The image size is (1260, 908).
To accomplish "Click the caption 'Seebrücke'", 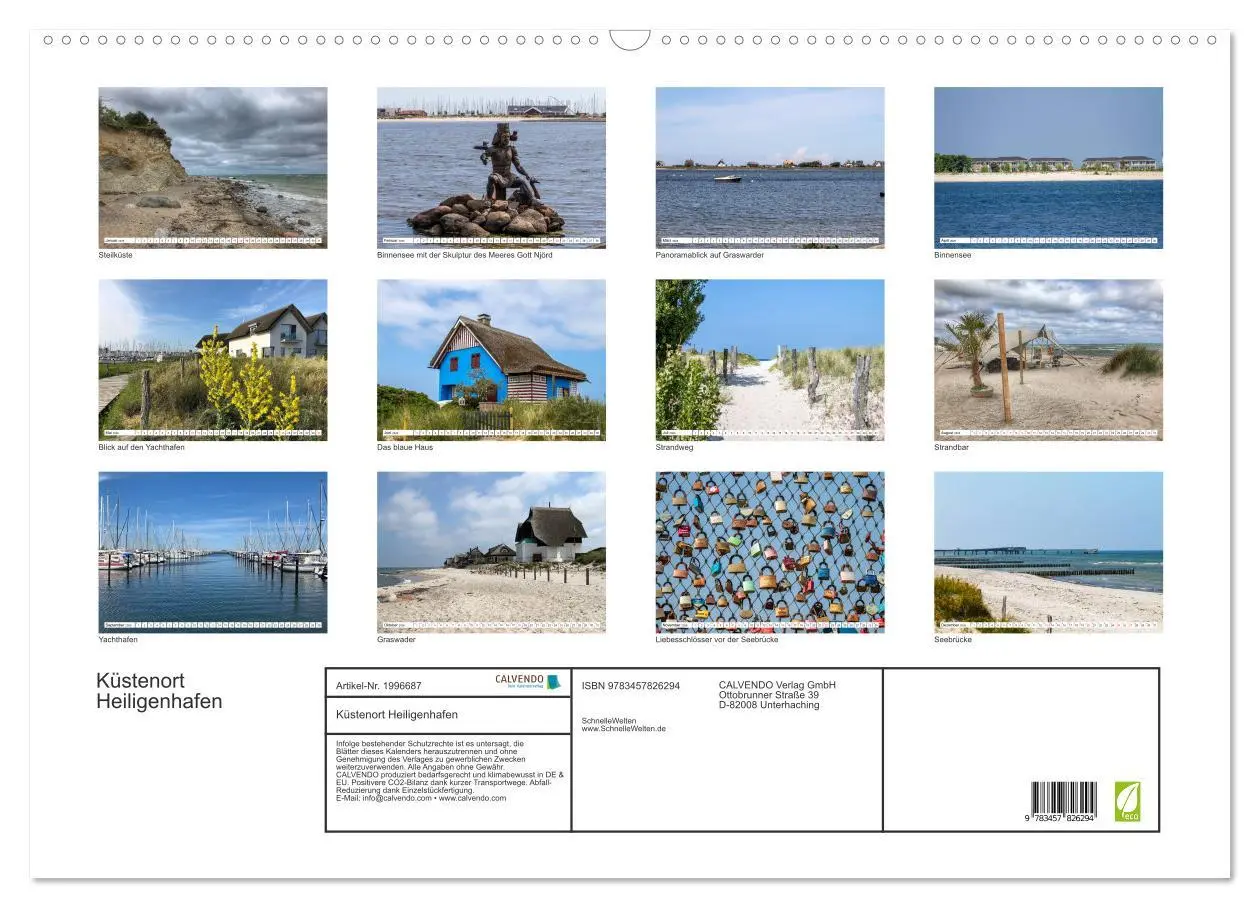I will [952, 640].
